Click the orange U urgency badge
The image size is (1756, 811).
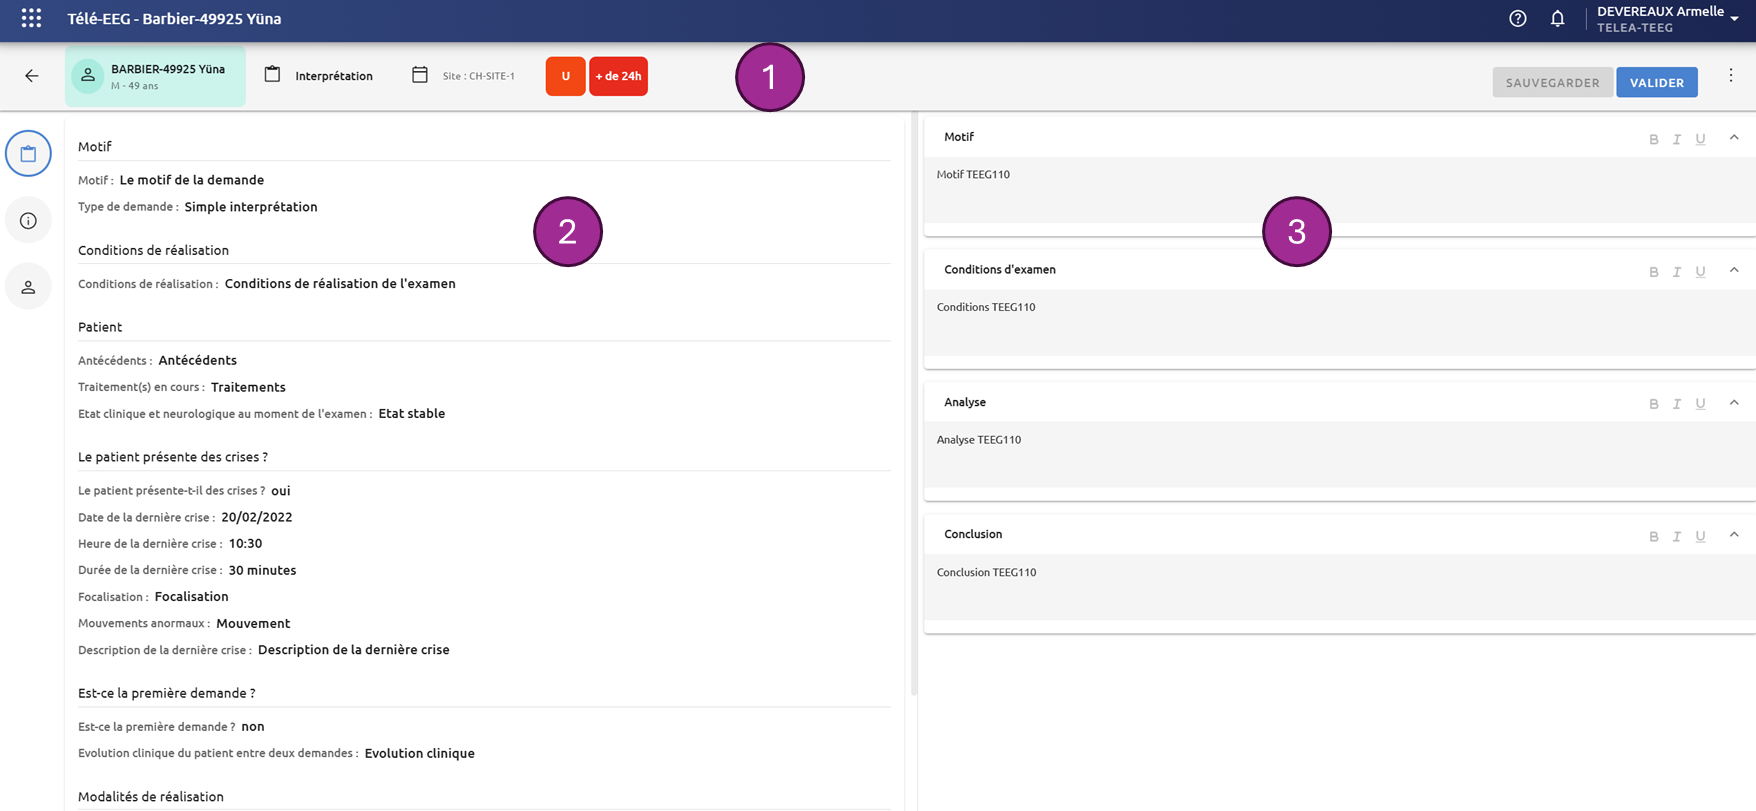coord(565,76)
